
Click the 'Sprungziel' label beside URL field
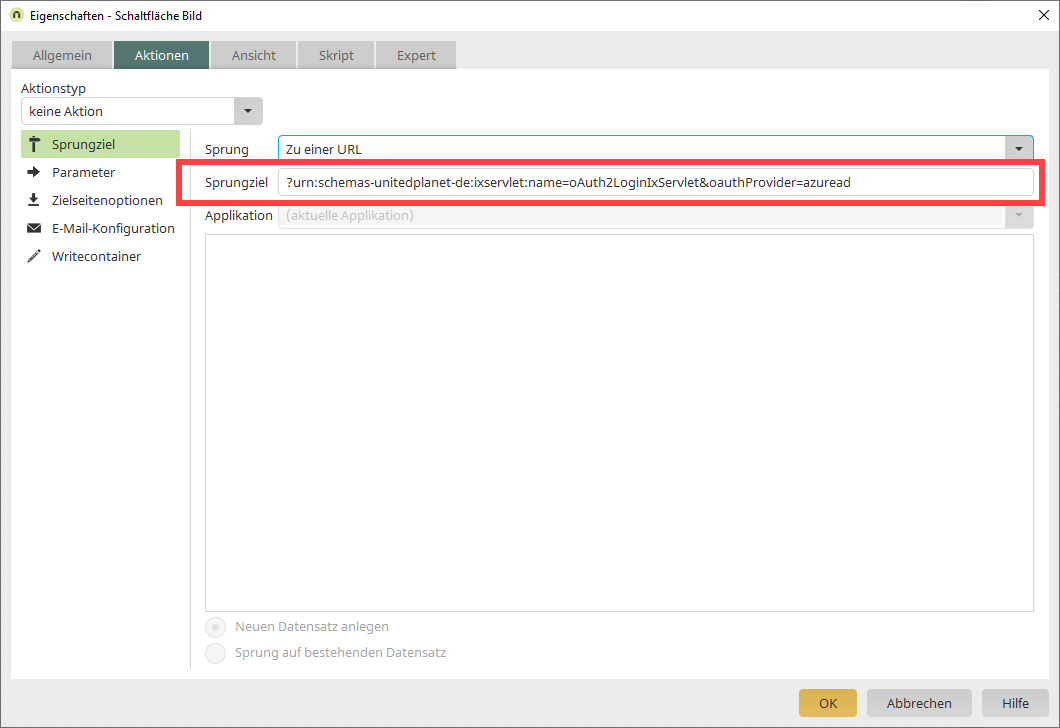(x=237, y=183)
